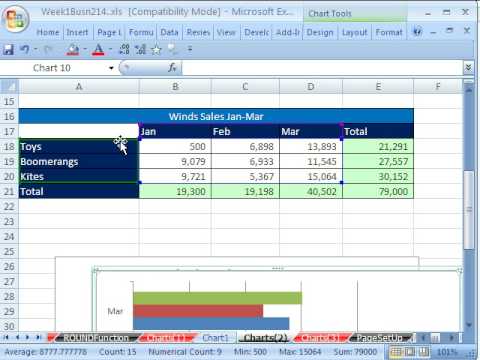The height and width of the screenshot is (360, 480).
Task: Click vertical scrollbar down arrow
Action: tap(468, 325)
